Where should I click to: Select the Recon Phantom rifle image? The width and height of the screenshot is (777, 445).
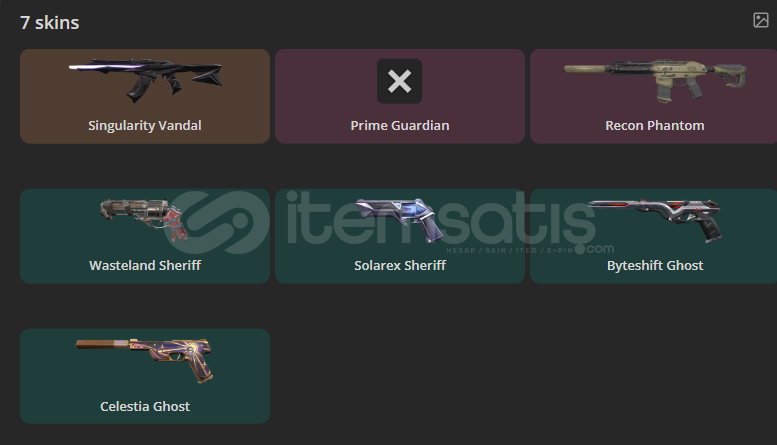(x=655, y=81)
